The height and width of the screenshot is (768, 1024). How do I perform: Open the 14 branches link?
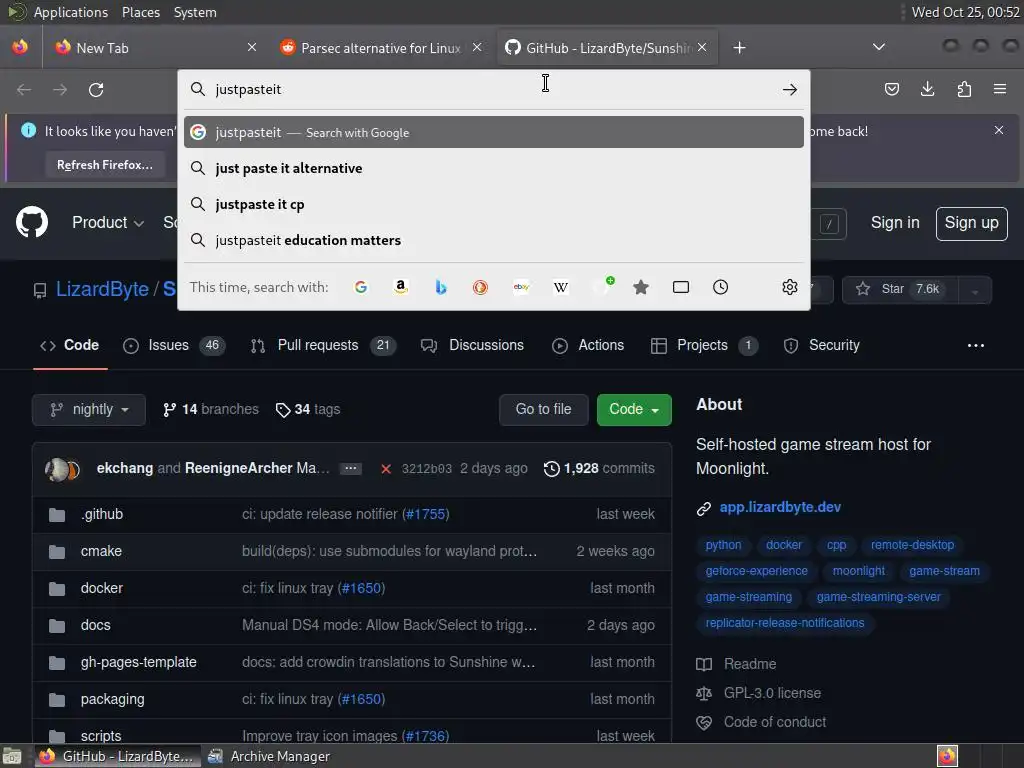(x=210, y=409)
